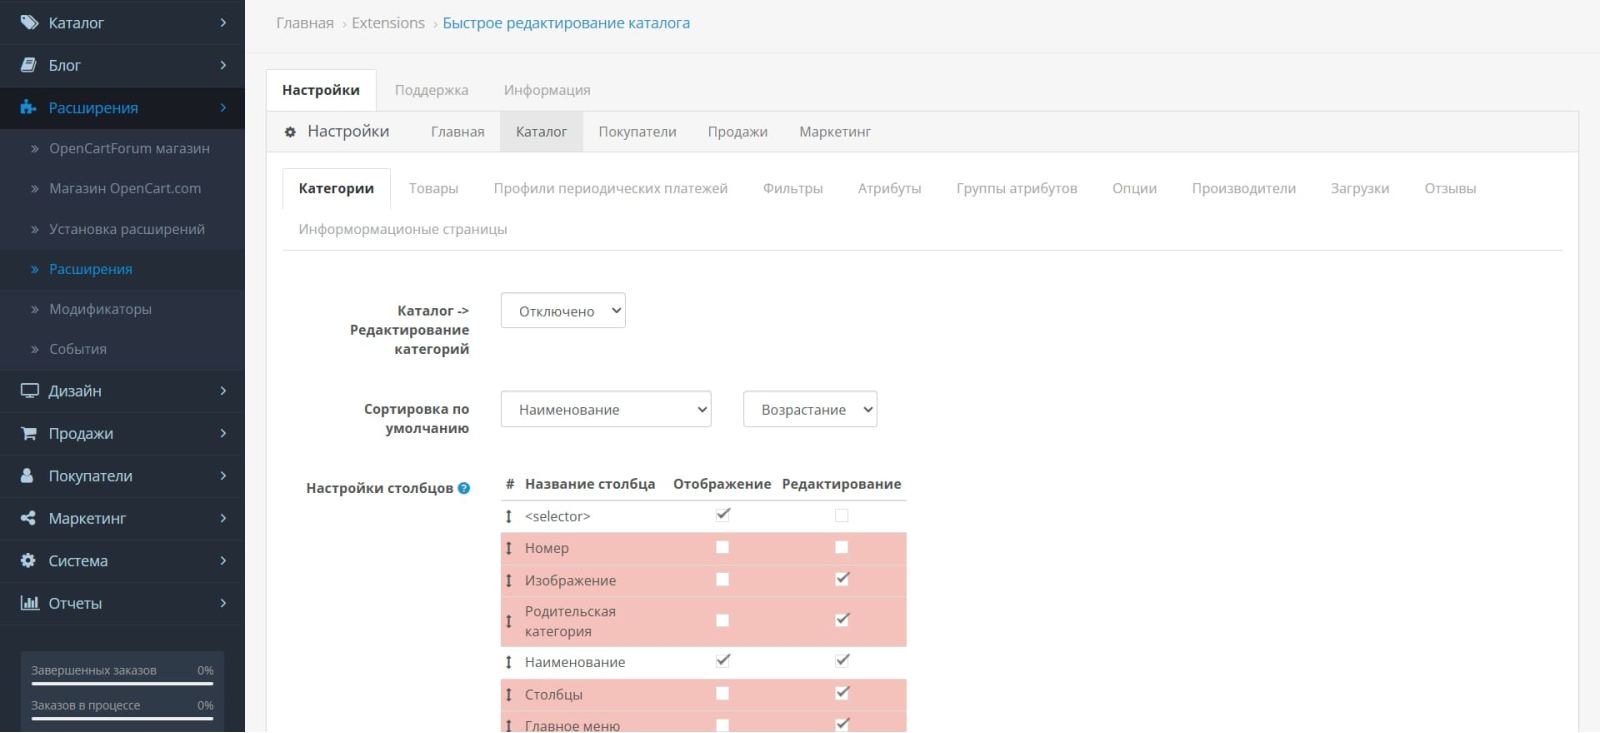This screenshot has width=1600, height=733.
Task: Click the reorder handle of Родительская категория row
Action: click(509, 621)
